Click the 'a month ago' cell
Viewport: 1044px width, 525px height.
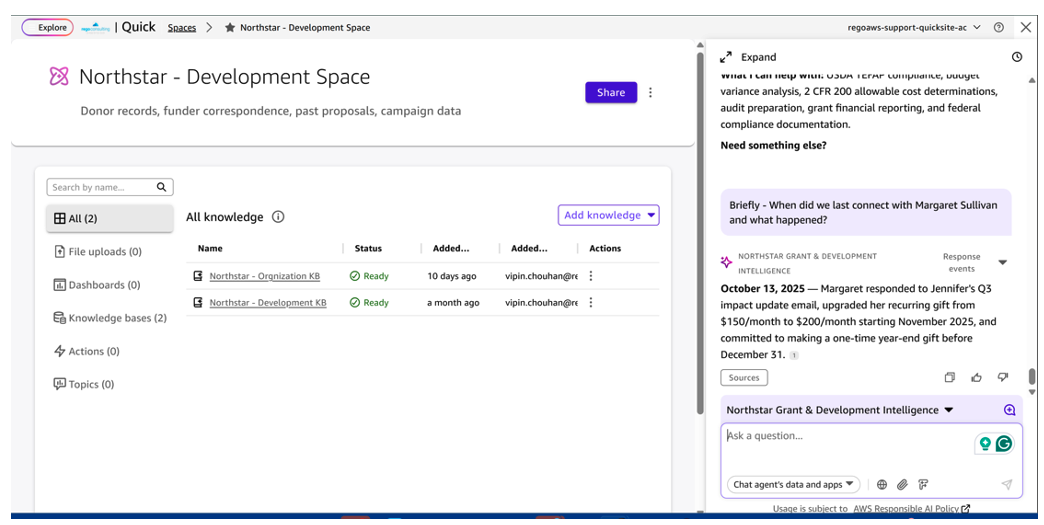click(x=453, y=303)
